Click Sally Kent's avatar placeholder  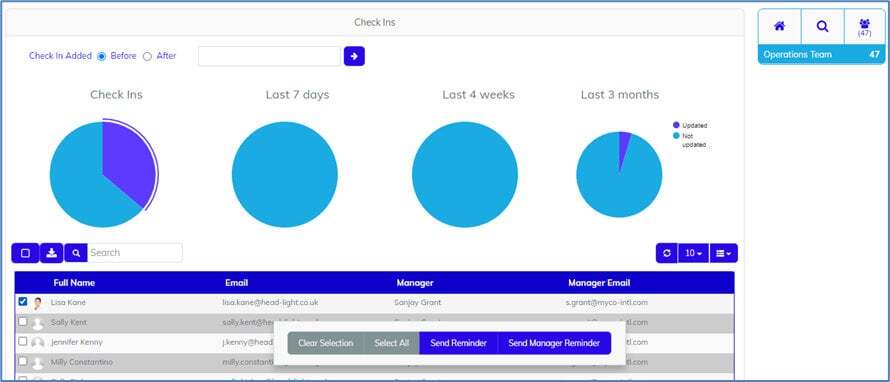[x=37, y=324]
